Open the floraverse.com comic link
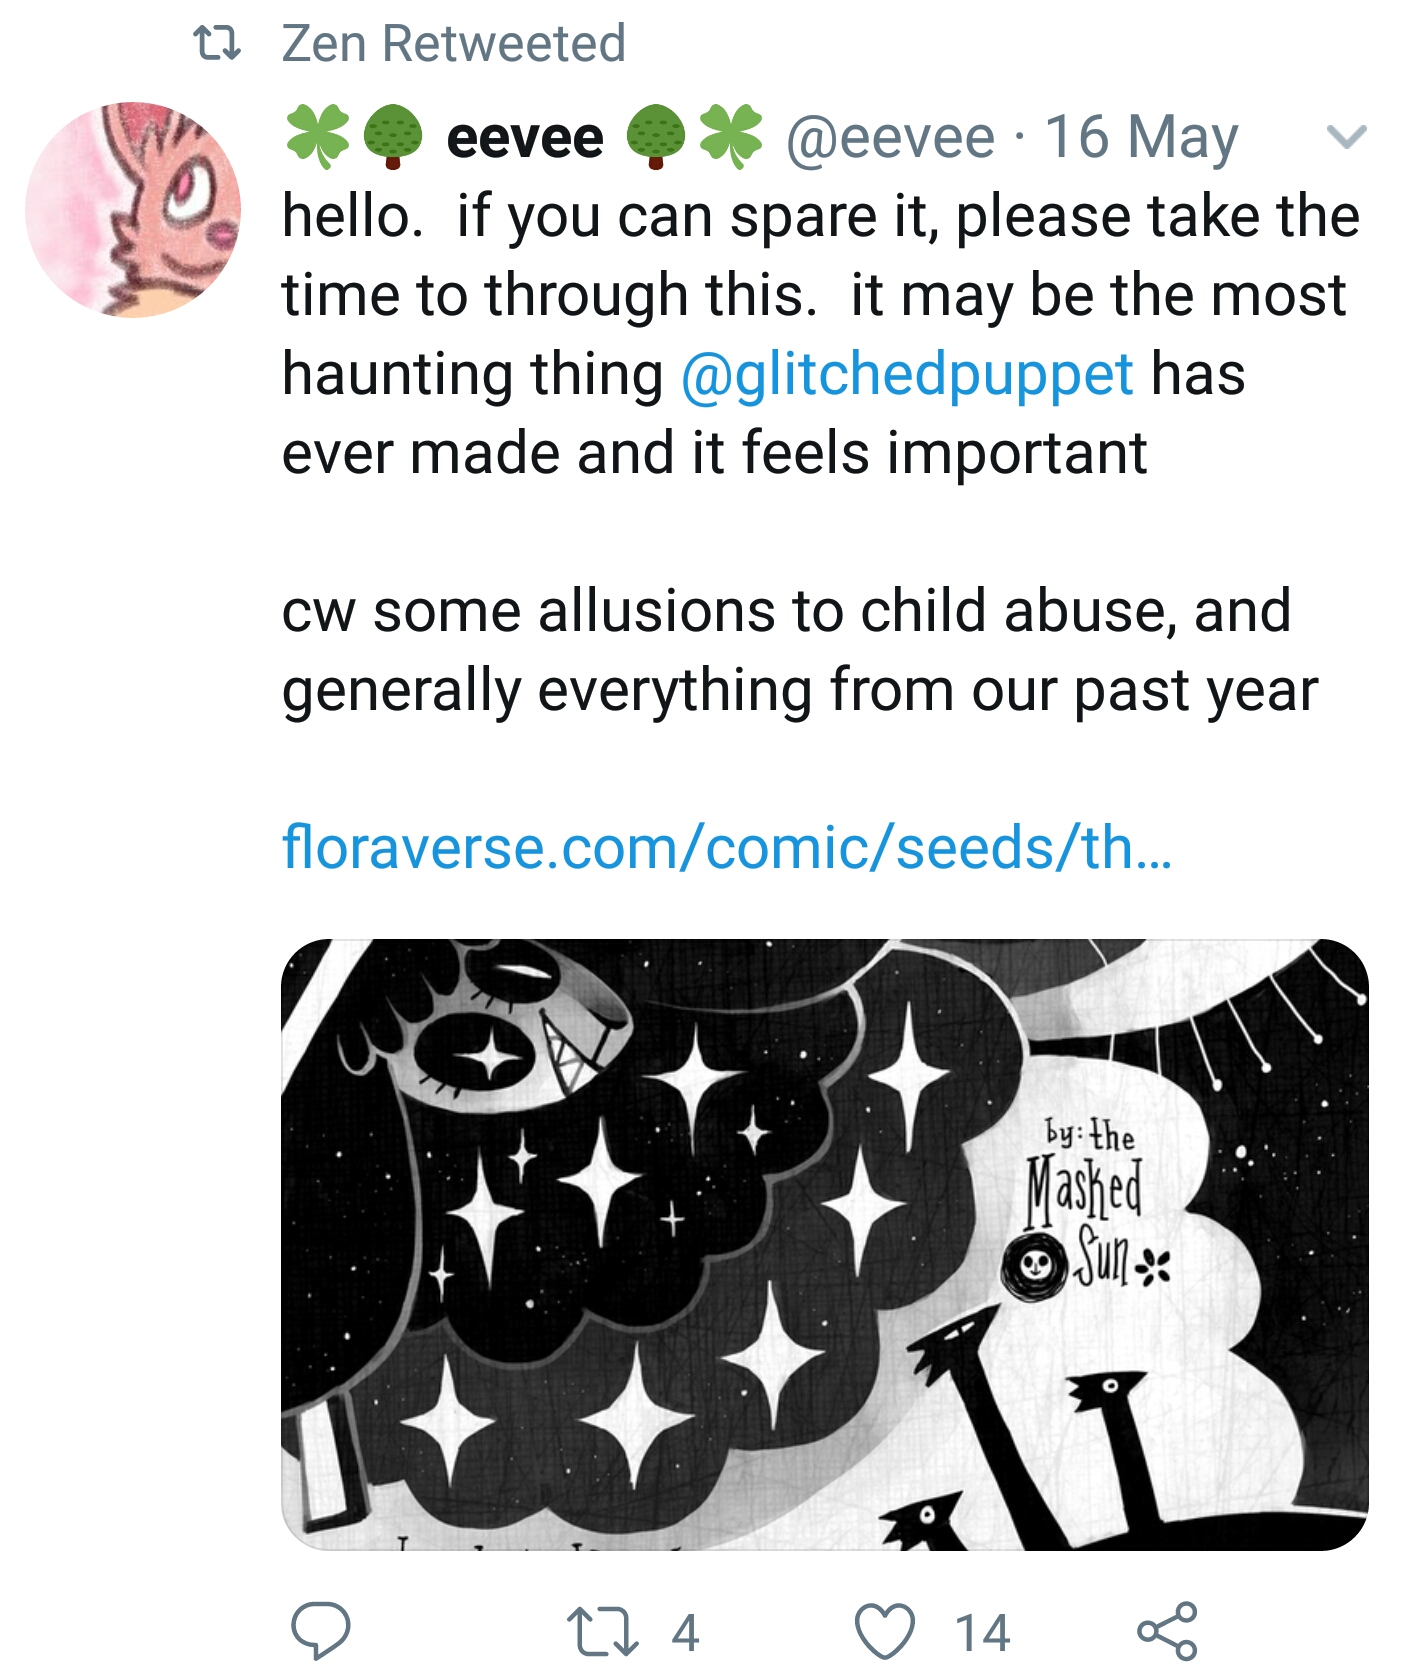The image size is (1402, 1664). pyautogui.click(x=727, y=847)
